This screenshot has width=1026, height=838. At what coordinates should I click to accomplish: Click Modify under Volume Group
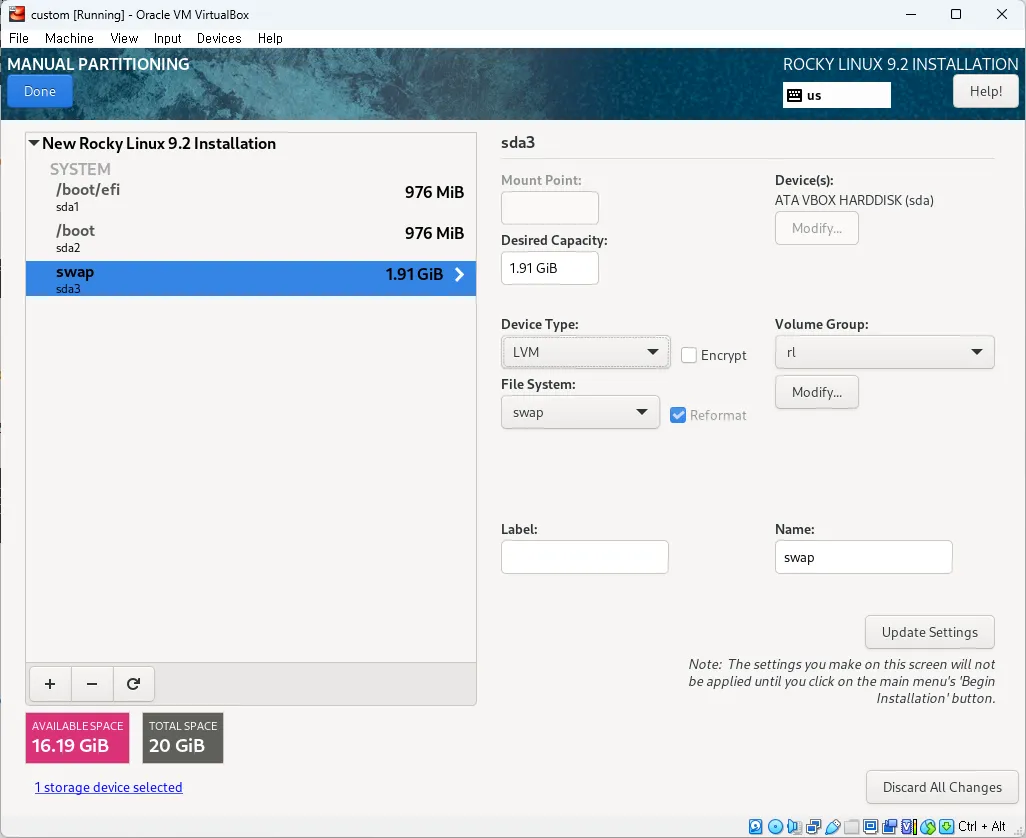click(816, 392)
